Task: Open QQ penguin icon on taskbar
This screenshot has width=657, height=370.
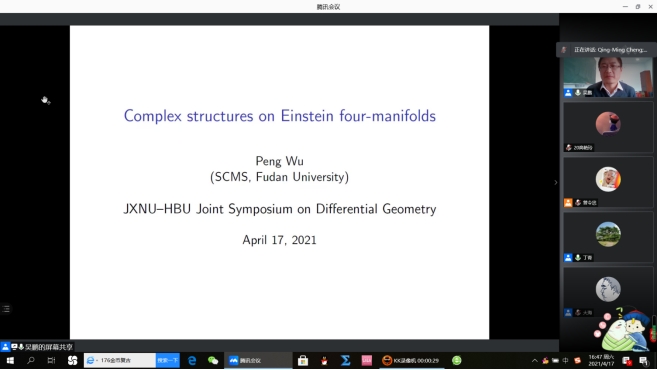Action: pyautogui.click(x=324, y=360)
